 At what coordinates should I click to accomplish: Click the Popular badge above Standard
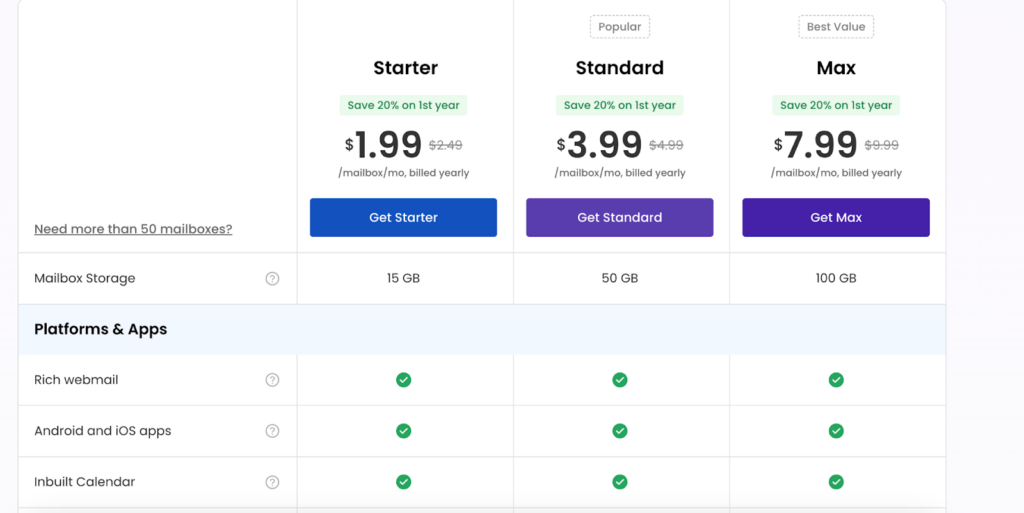click(x=620, y=27)
